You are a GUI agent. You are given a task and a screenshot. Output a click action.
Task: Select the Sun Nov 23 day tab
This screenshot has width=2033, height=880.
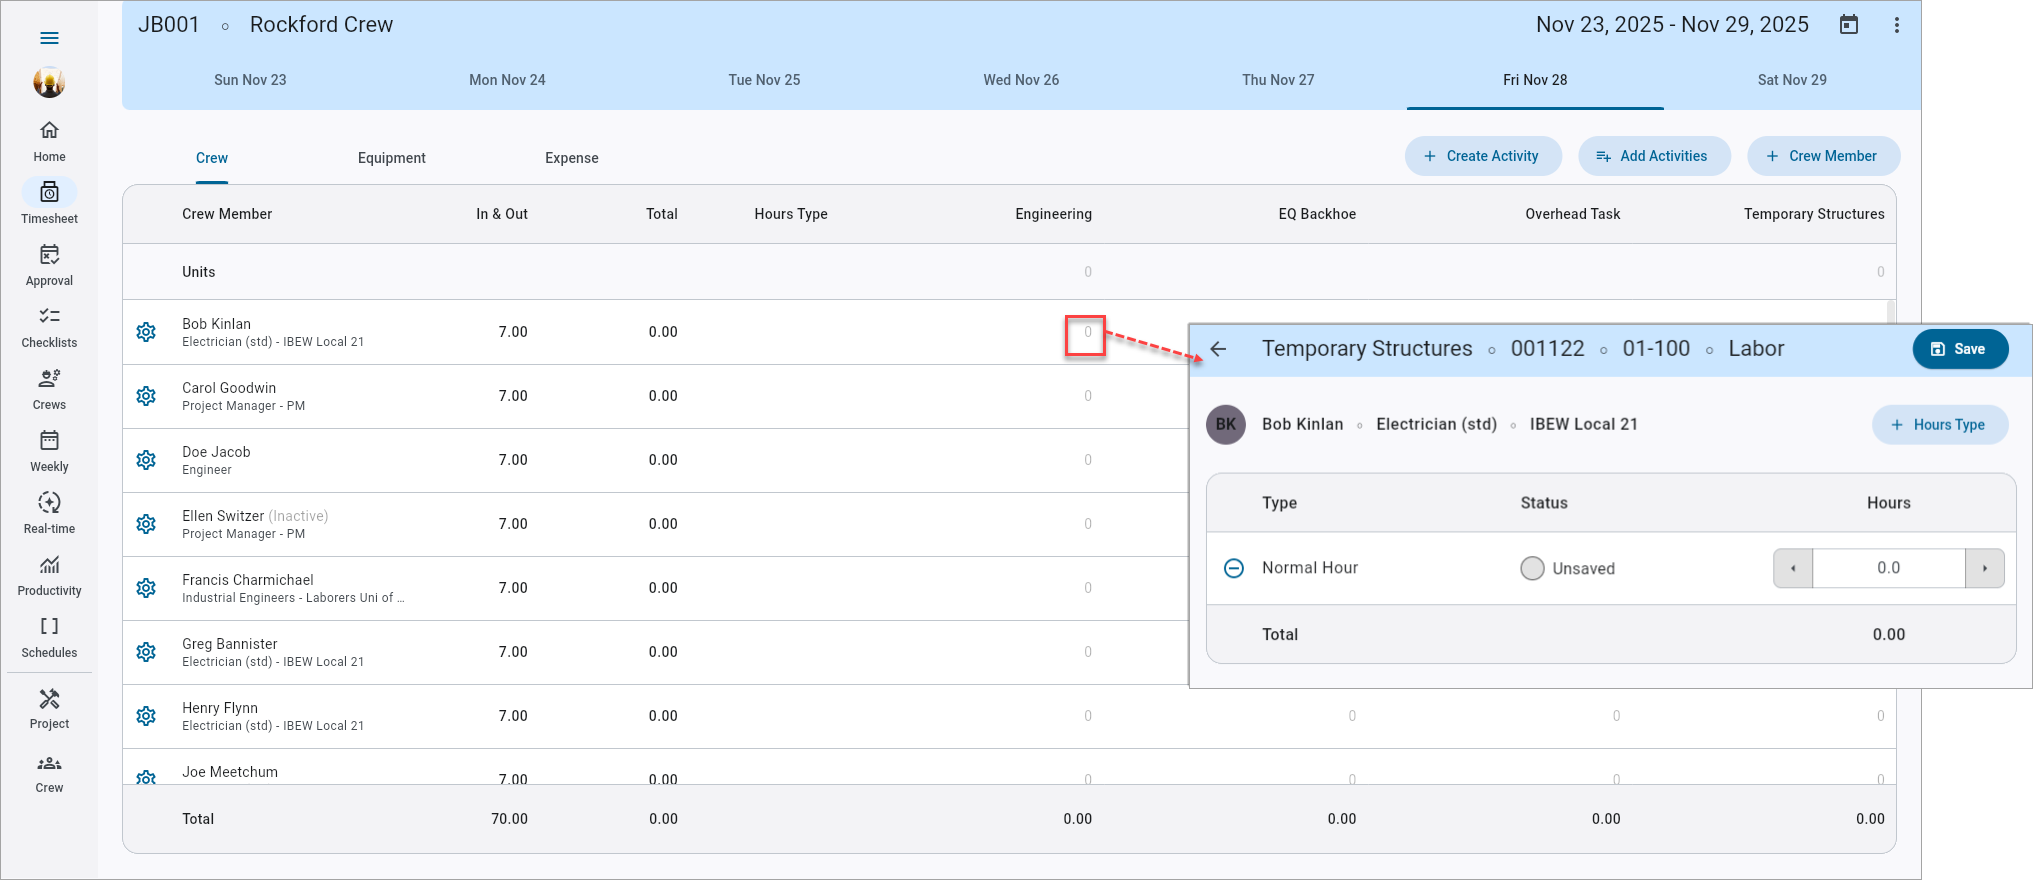click(x=250, y=80)
